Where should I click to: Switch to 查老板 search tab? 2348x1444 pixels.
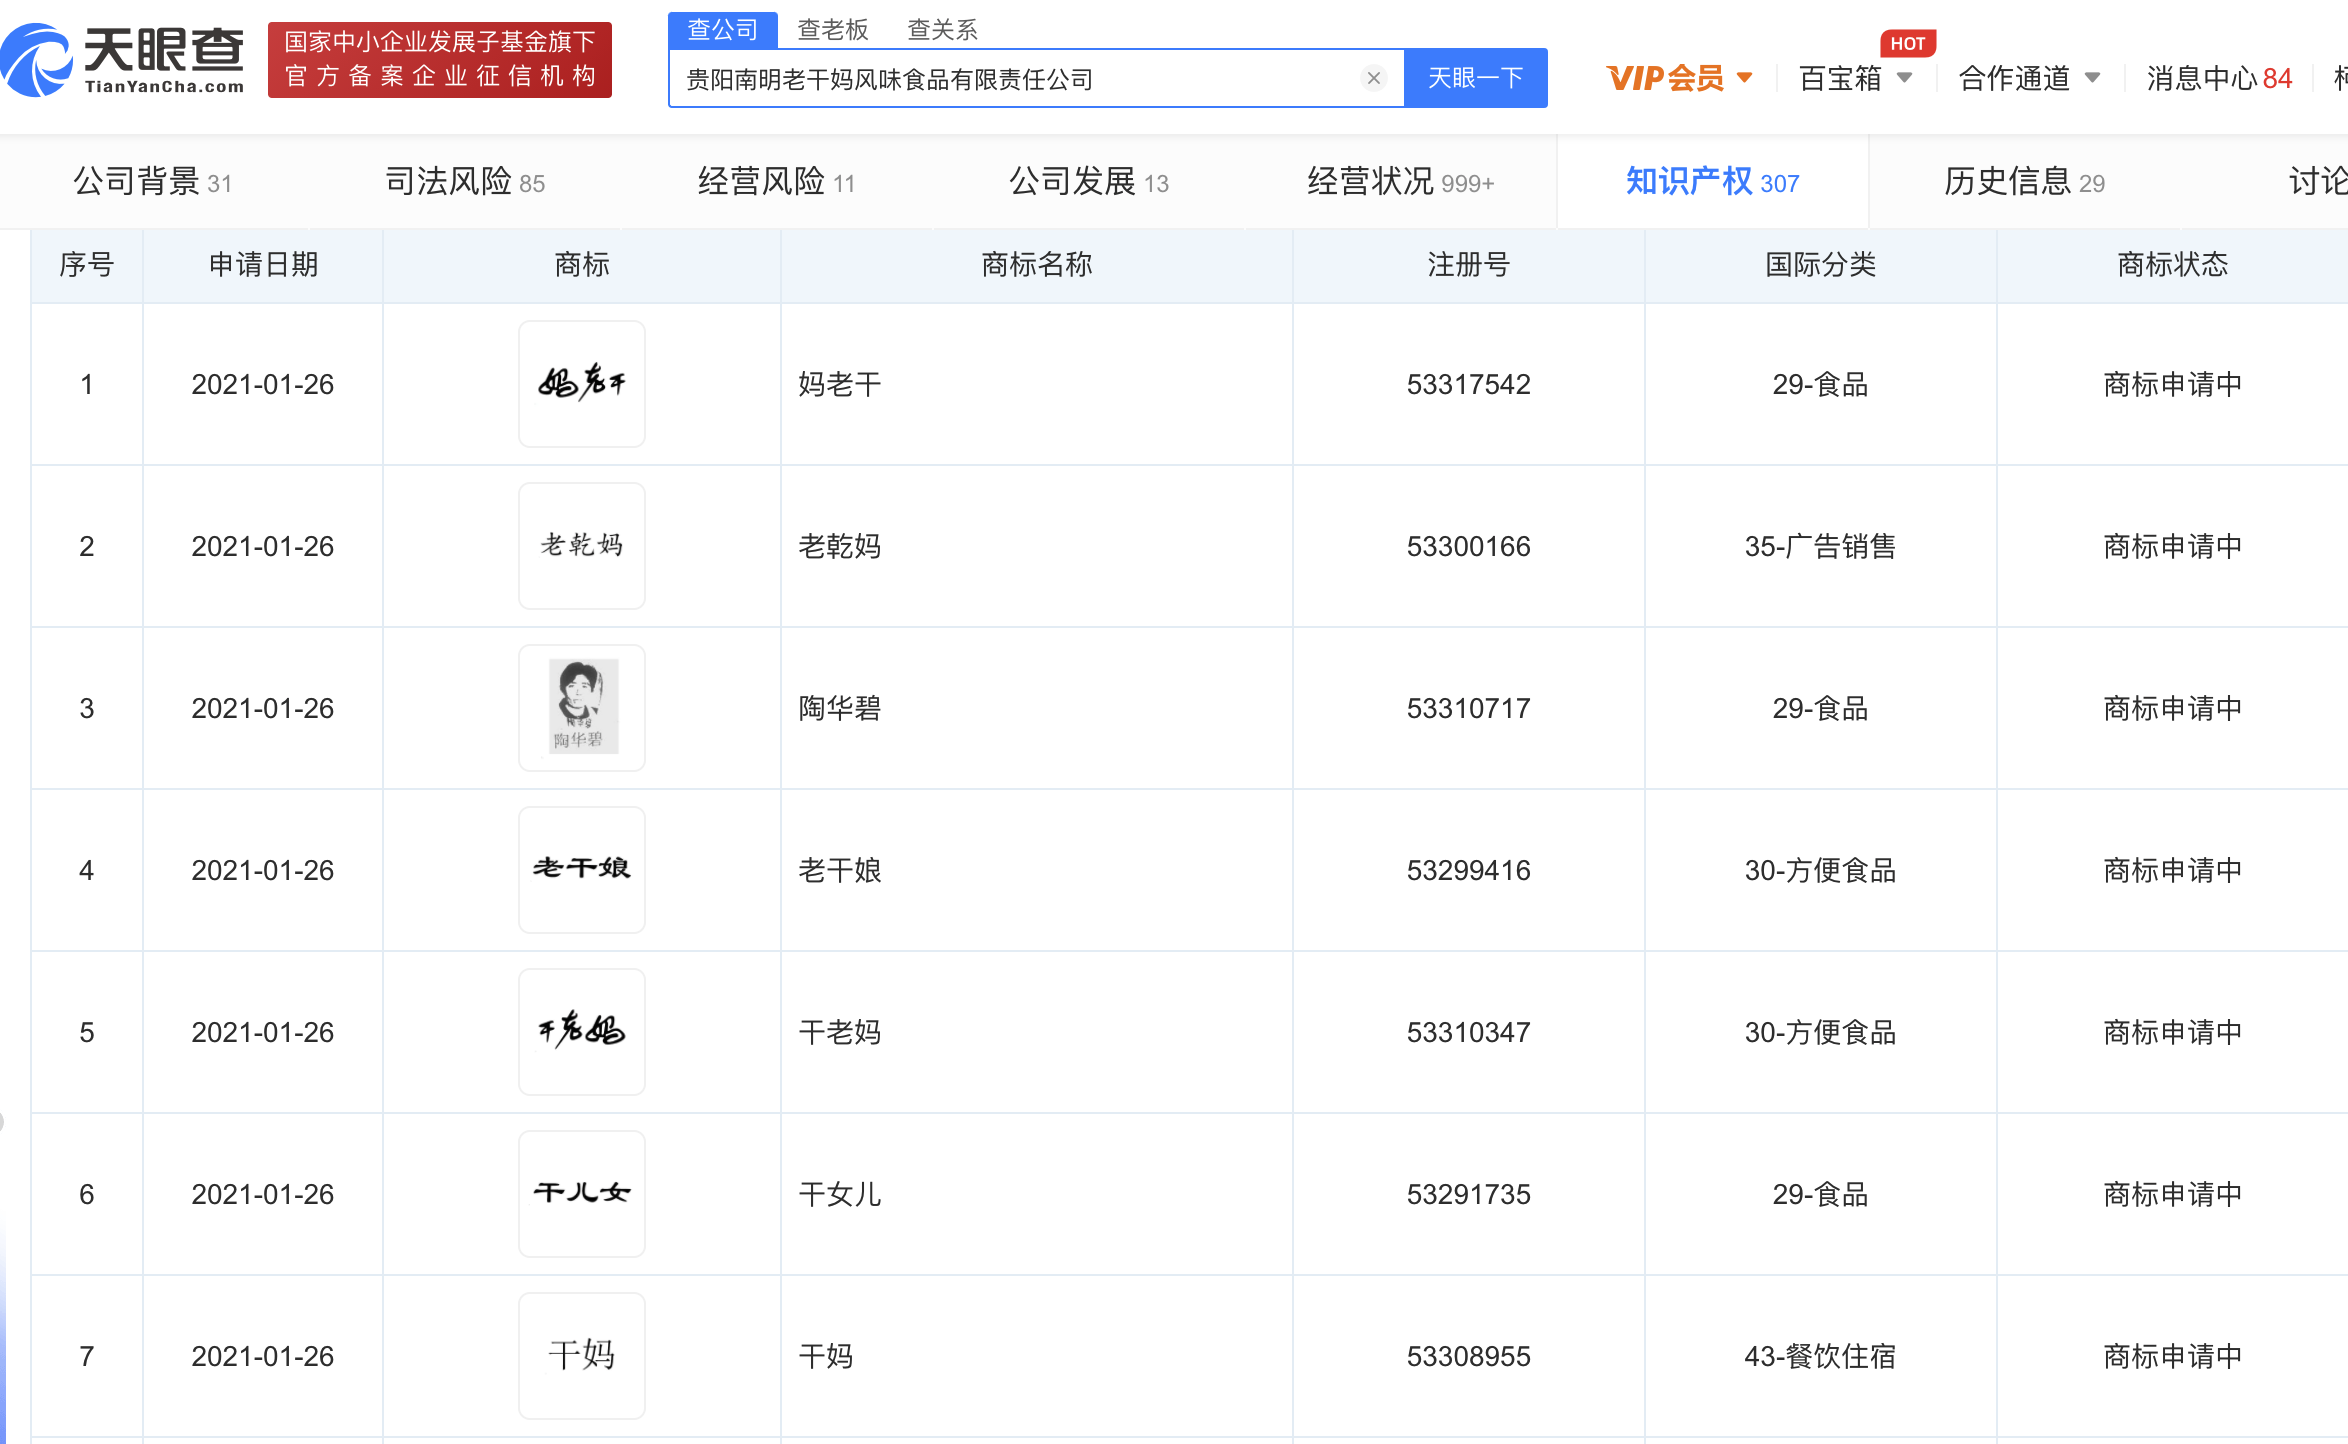point(832,30)
